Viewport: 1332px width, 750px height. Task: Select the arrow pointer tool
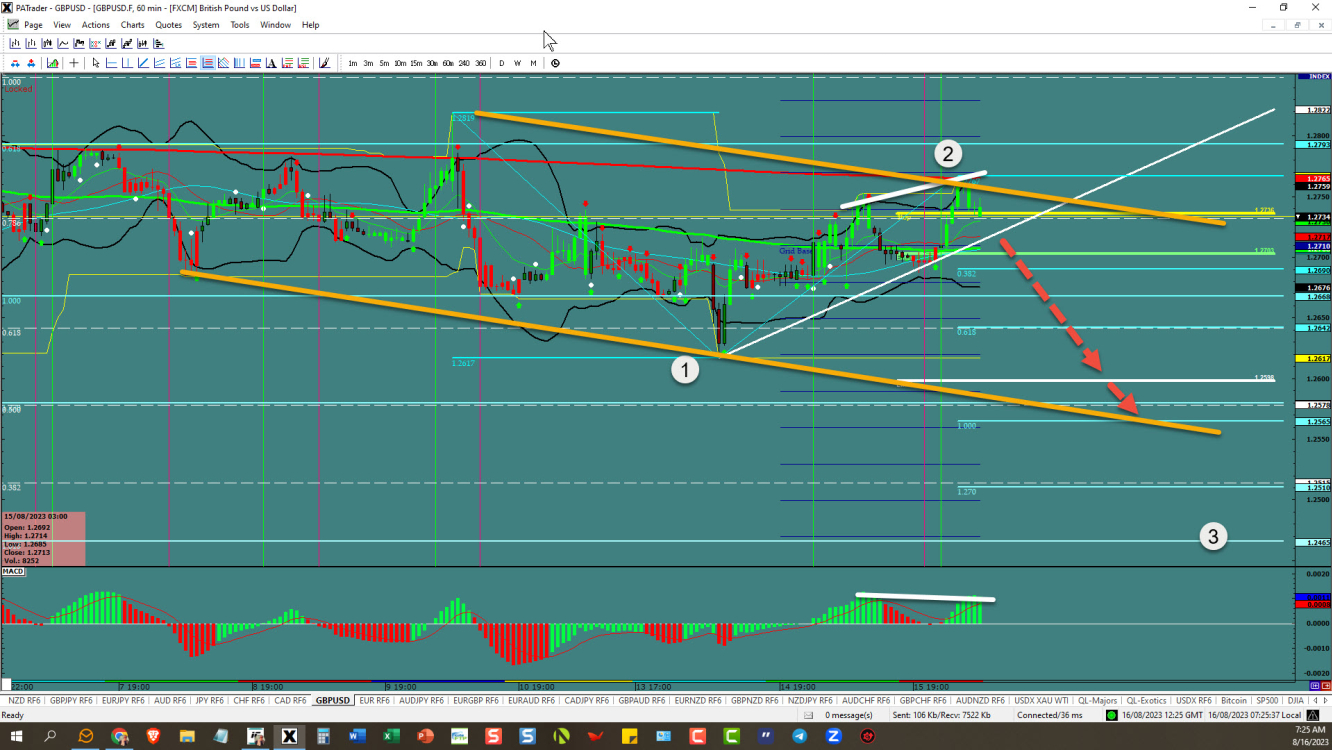coord(96,63)
